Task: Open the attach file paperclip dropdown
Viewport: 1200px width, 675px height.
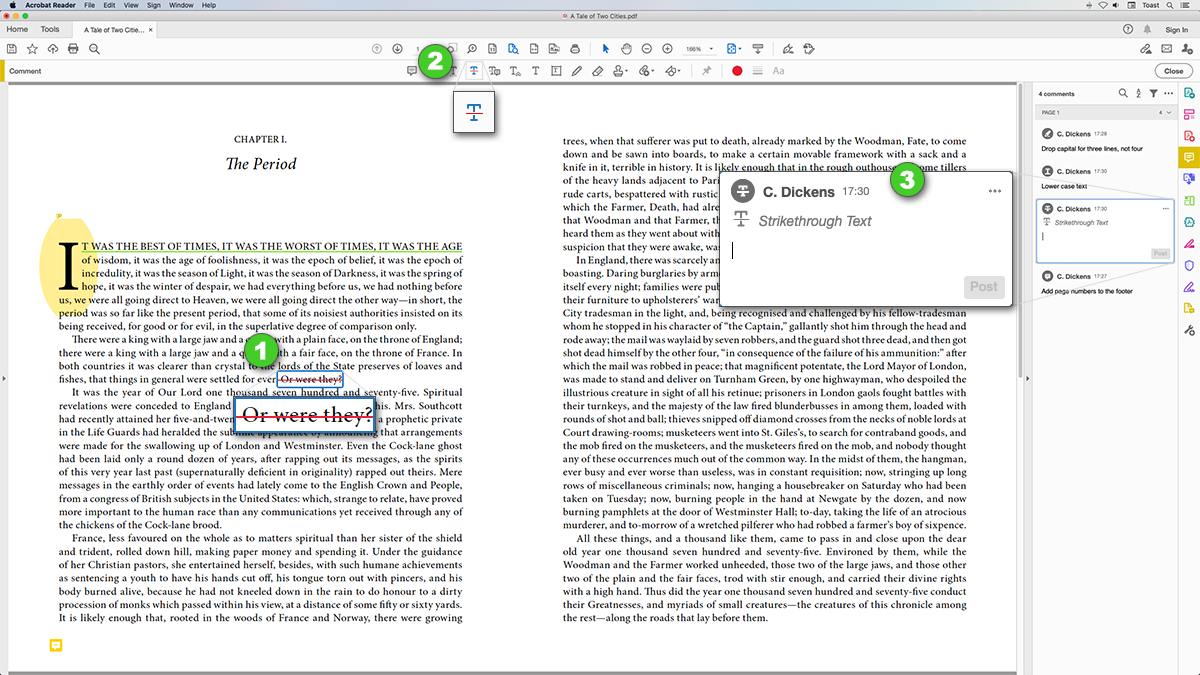Action: pos(647,71)
